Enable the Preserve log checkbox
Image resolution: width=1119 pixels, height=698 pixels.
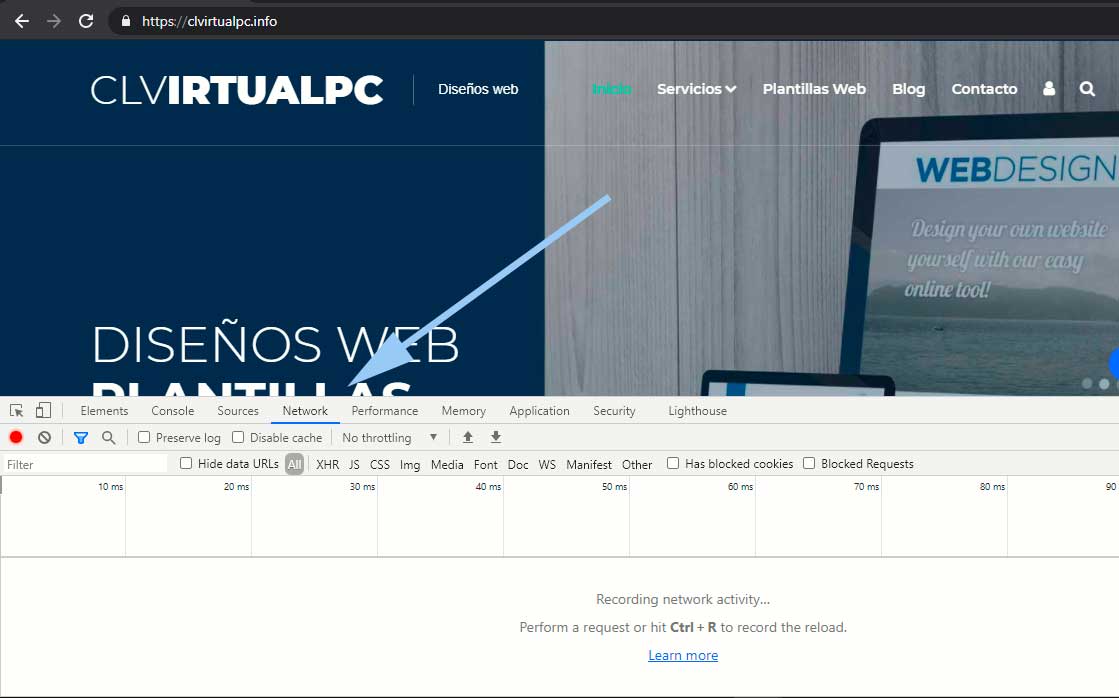click(144, 437)
